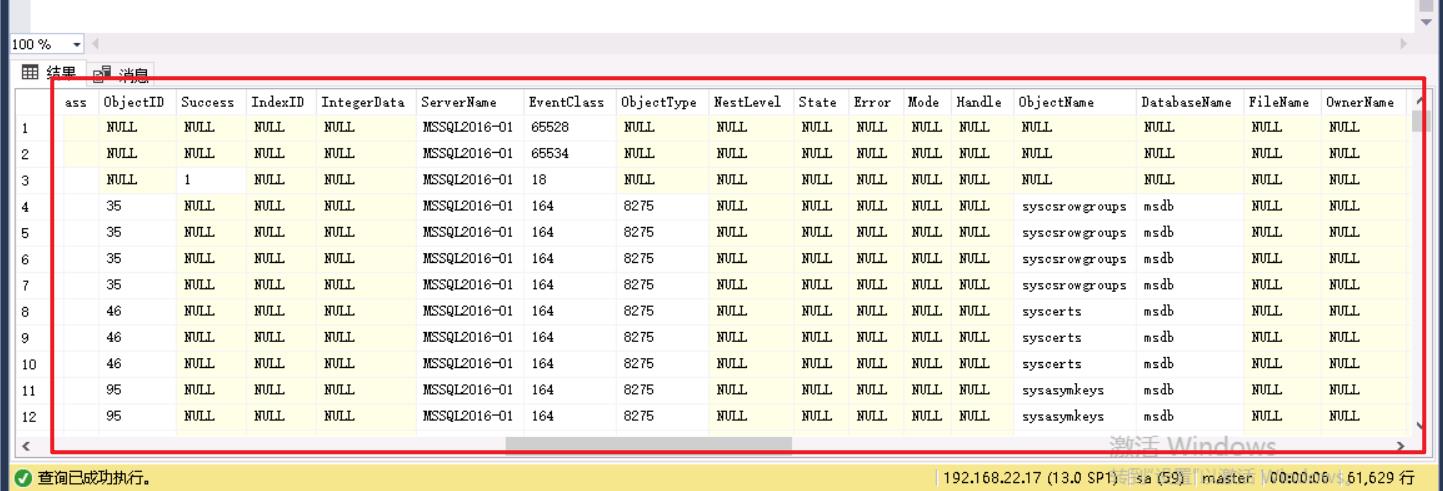
Task: Select the EventClass column header
Action: tap(567, 102)
